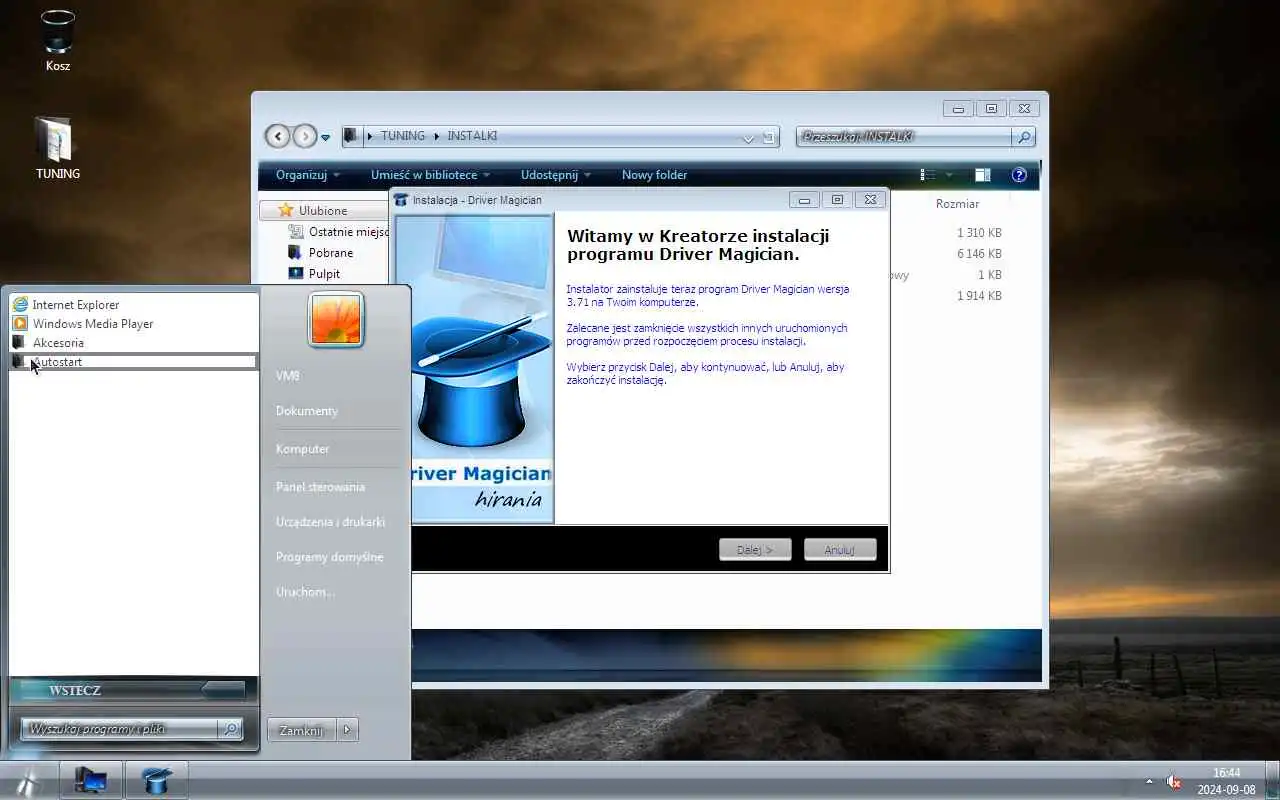
Task: Open the Organizuj menu
Action: [x=308, y=175]
